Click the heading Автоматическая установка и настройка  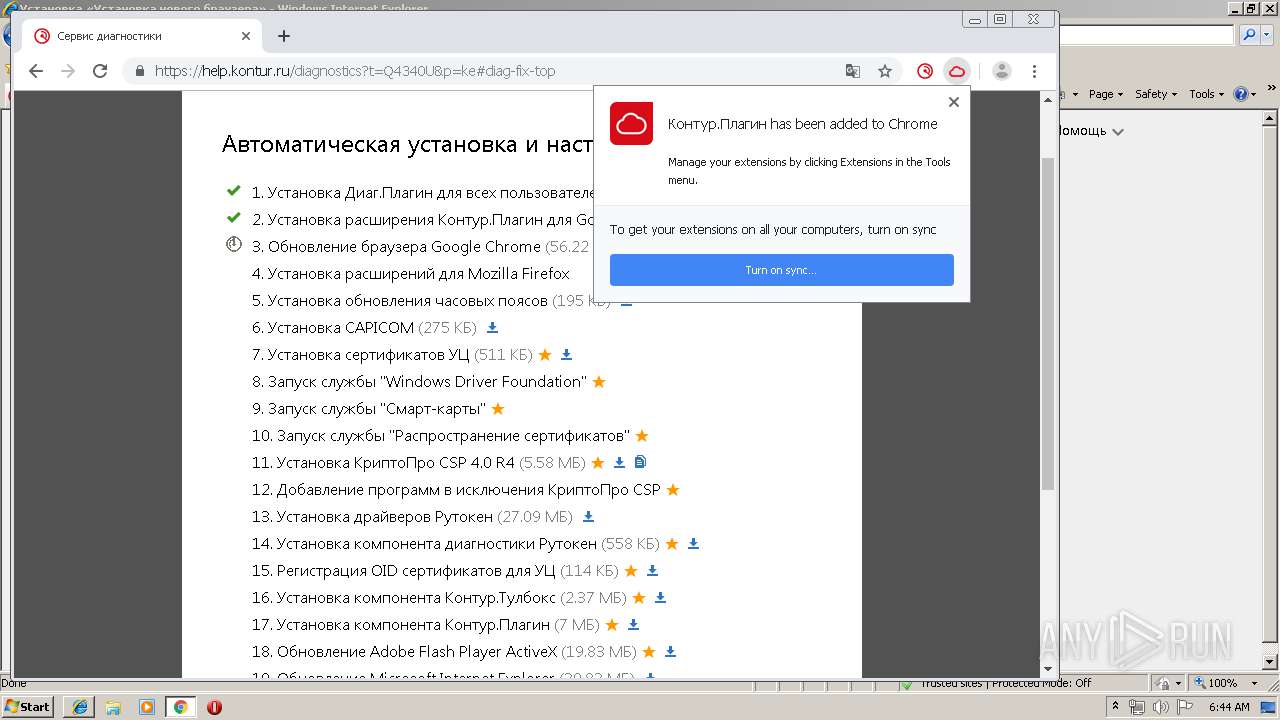point(408,144)
